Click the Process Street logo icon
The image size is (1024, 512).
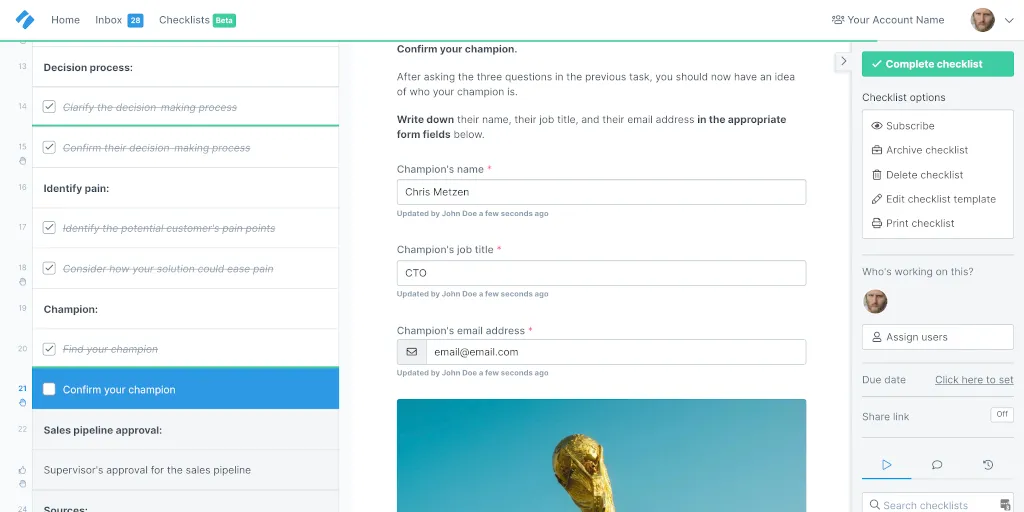[x=25, y=20]
